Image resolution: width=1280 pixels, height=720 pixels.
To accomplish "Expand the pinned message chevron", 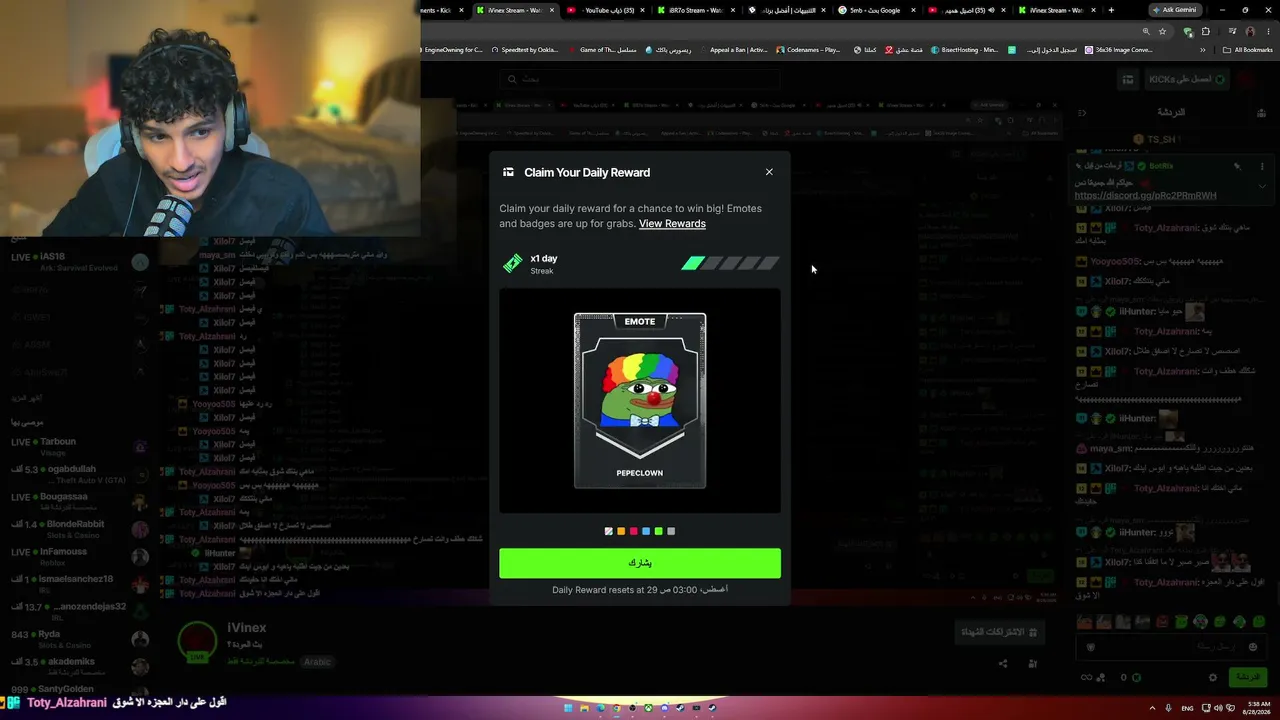I will click(x=1262, y=186).
